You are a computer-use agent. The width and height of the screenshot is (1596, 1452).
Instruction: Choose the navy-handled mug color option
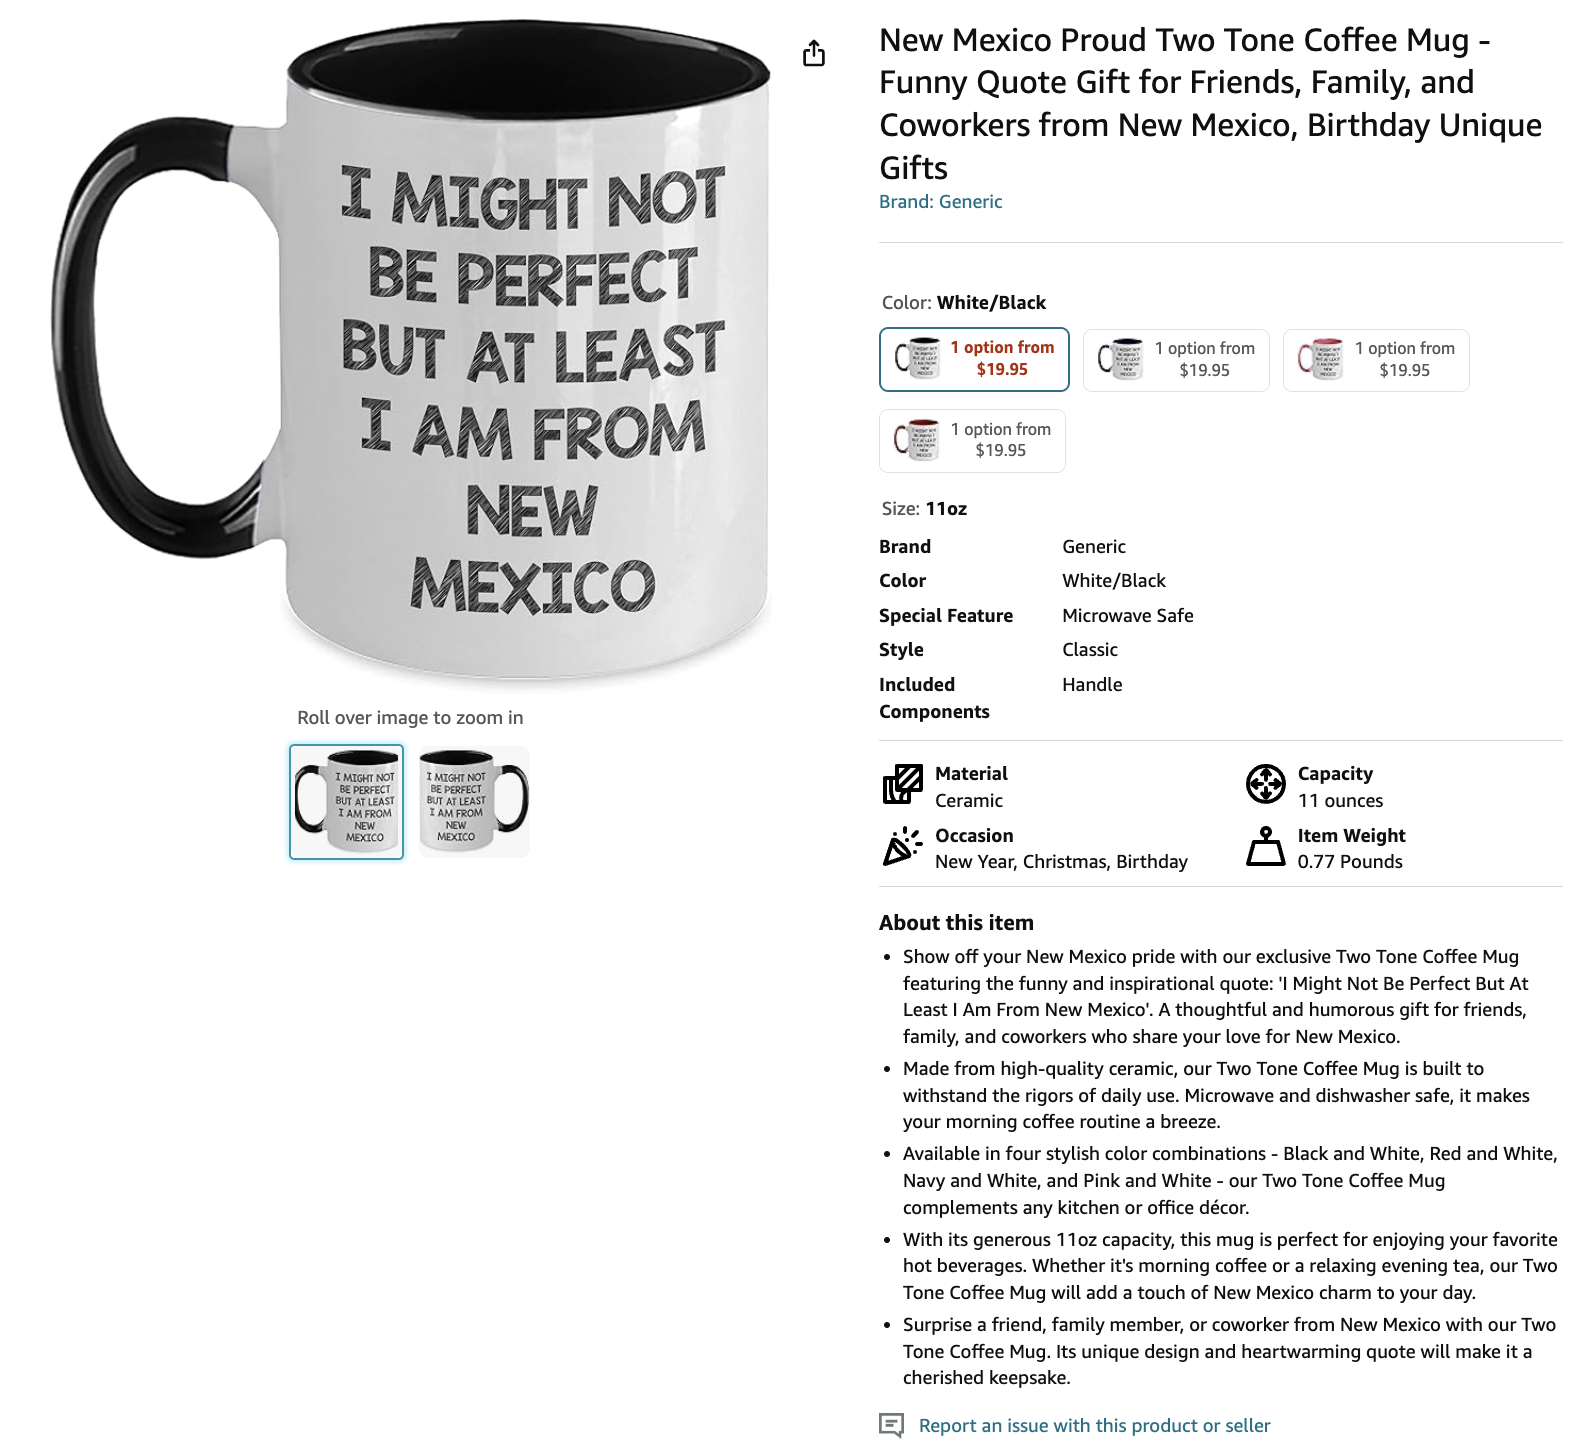tap(1176, 360)
